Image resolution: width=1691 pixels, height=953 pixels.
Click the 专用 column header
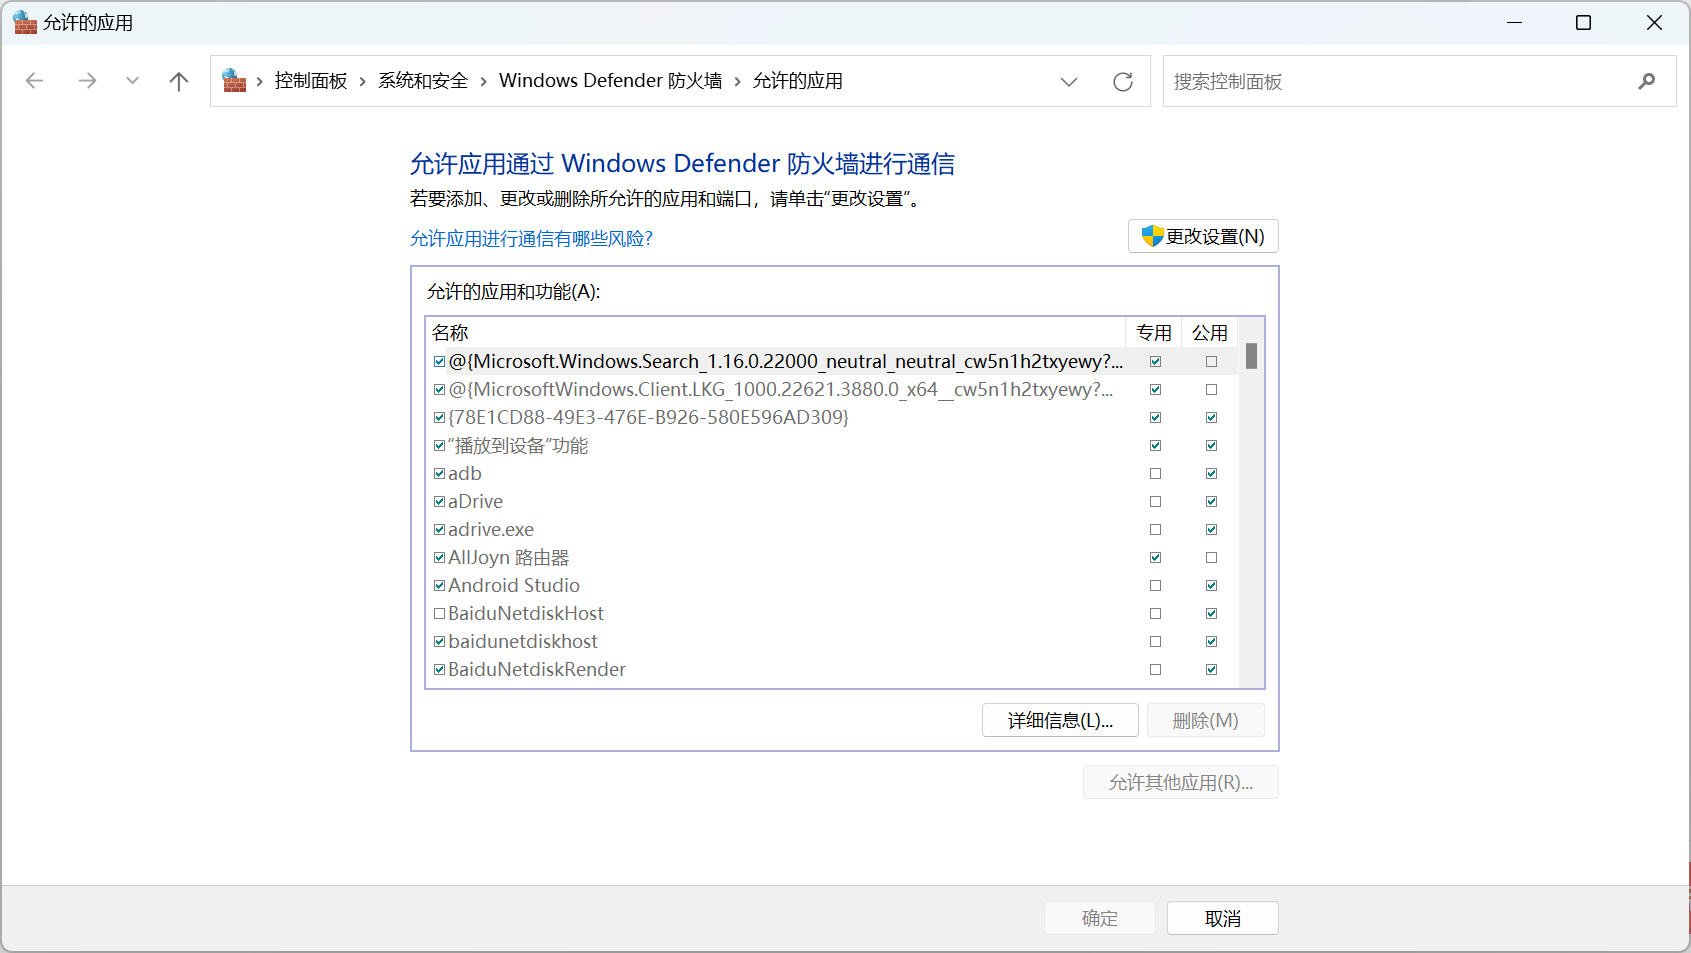tap(1154, 333)
